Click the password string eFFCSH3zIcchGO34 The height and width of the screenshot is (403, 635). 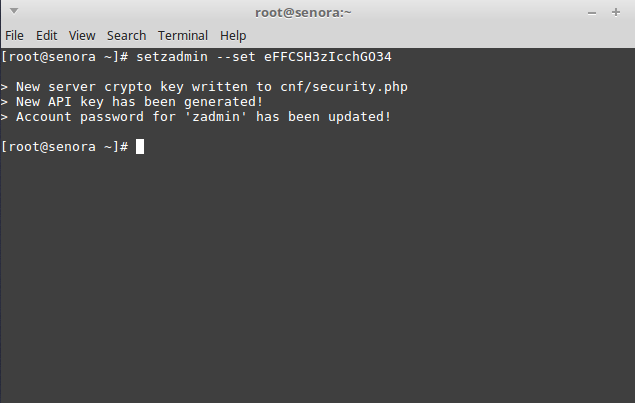point(328,57)
